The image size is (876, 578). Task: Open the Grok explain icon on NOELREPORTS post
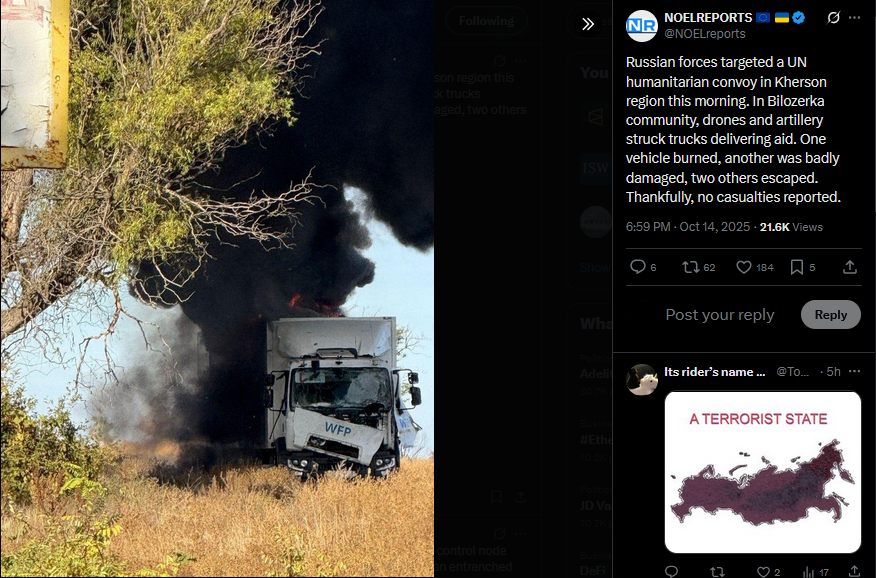833,18
